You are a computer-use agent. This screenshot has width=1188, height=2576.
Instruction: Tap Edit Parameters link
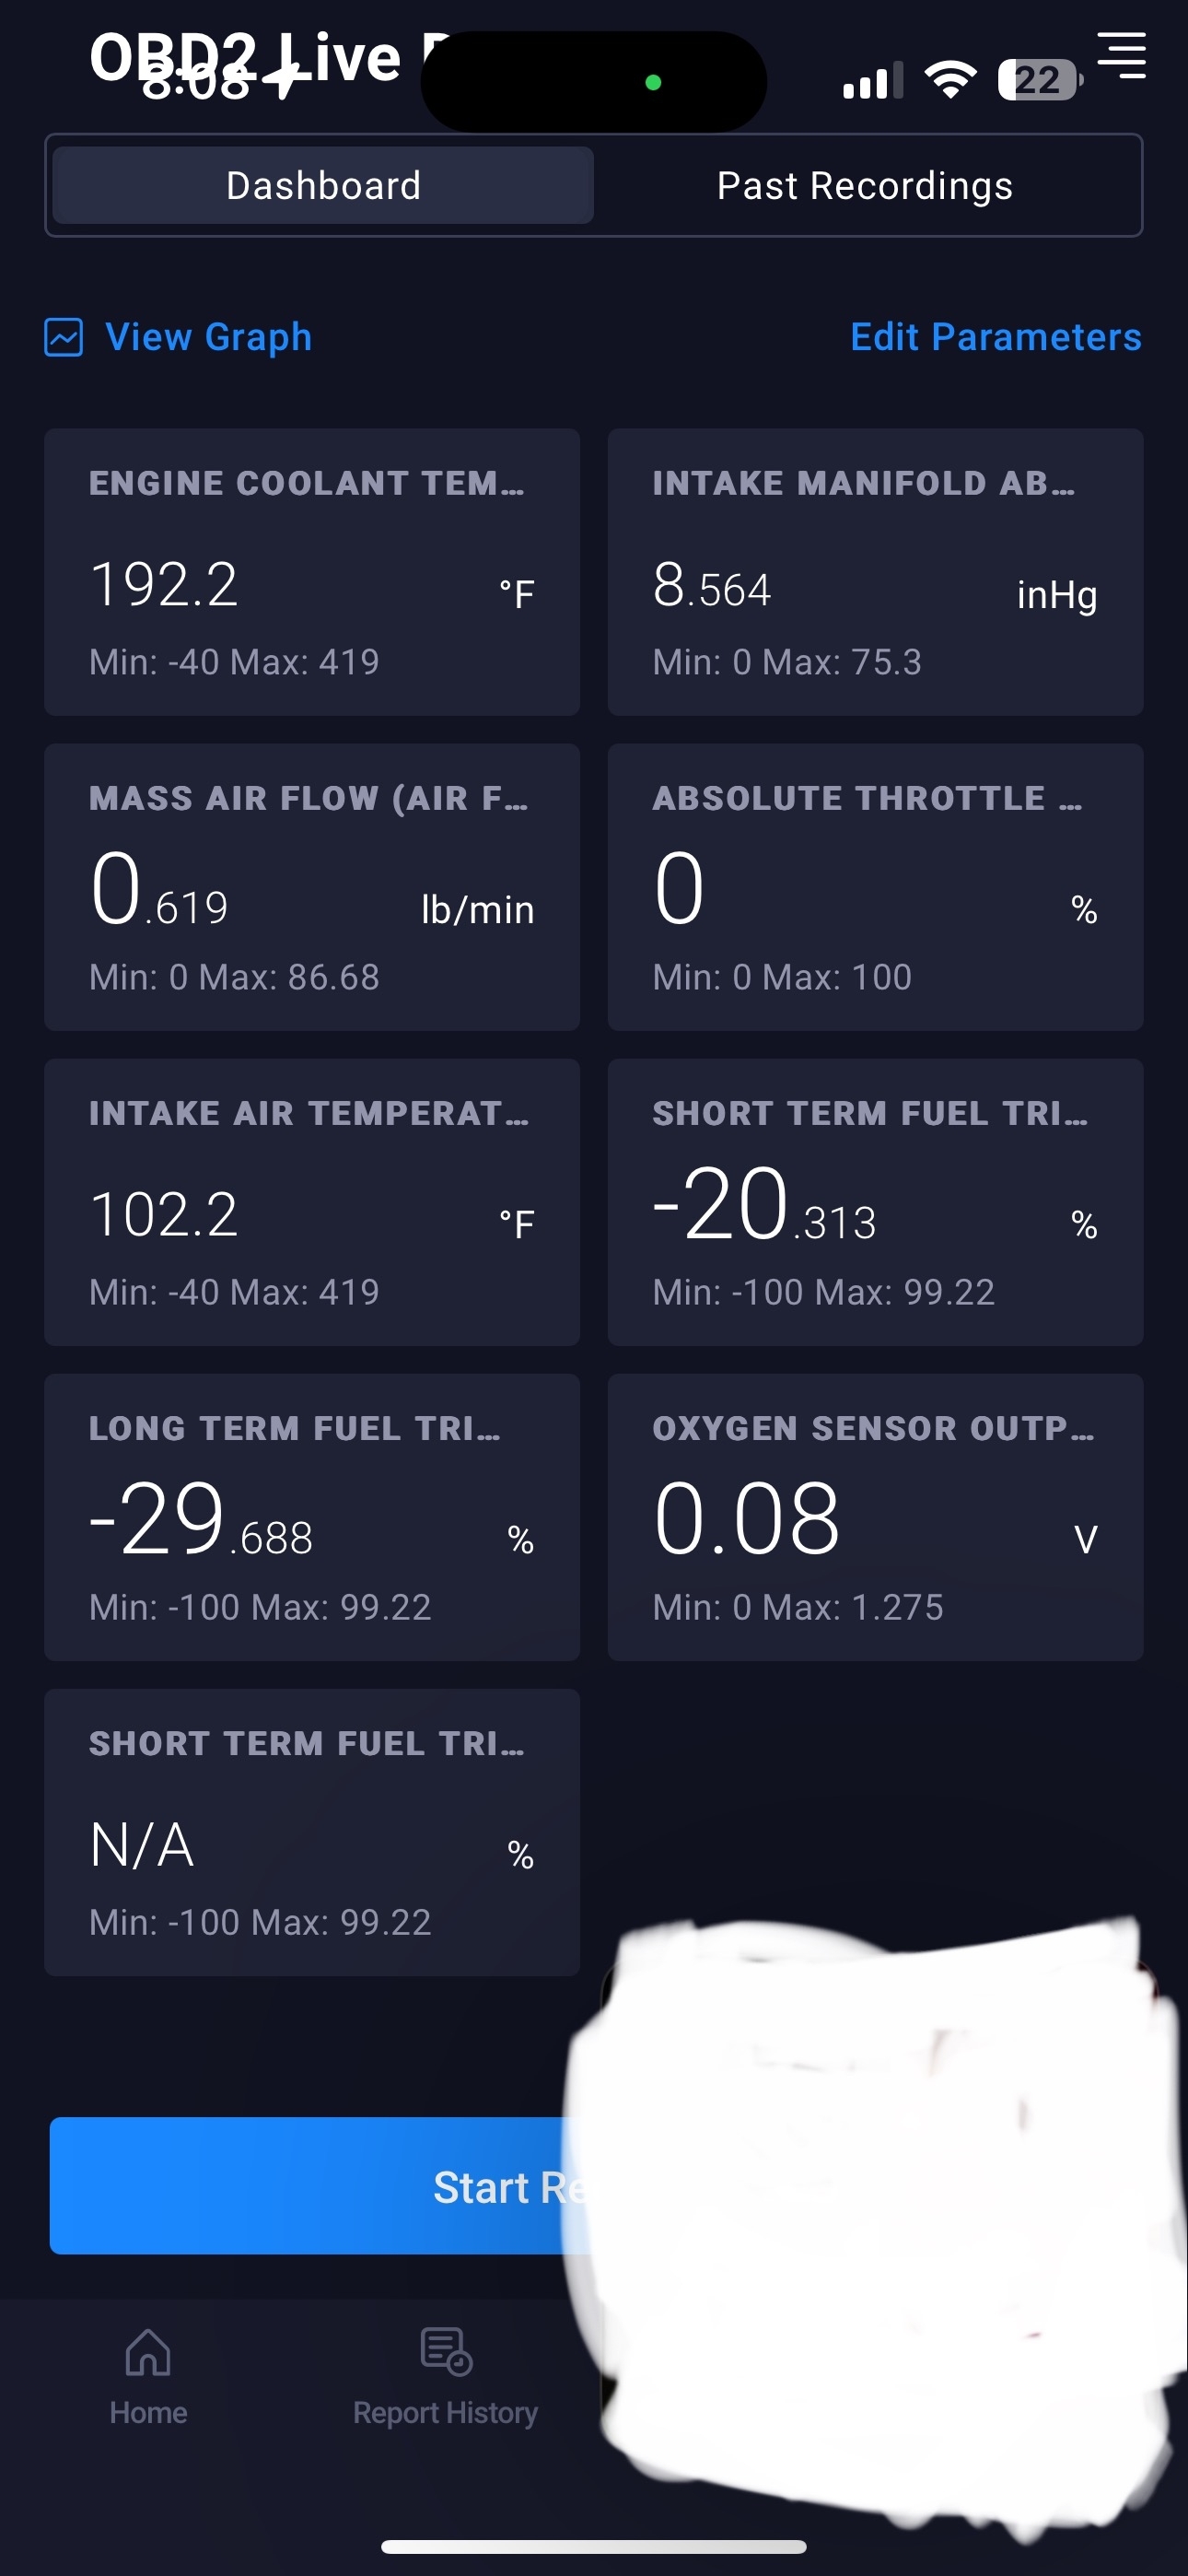tap(995, 338)
